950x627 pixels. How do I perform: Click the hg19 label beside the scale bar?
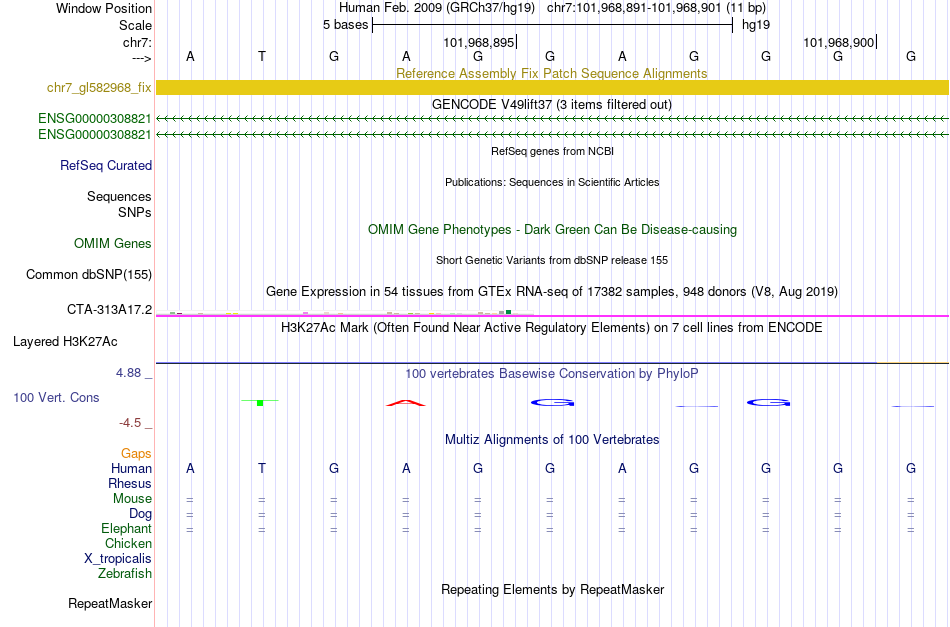pyautogui.click(x=756, y=25)
